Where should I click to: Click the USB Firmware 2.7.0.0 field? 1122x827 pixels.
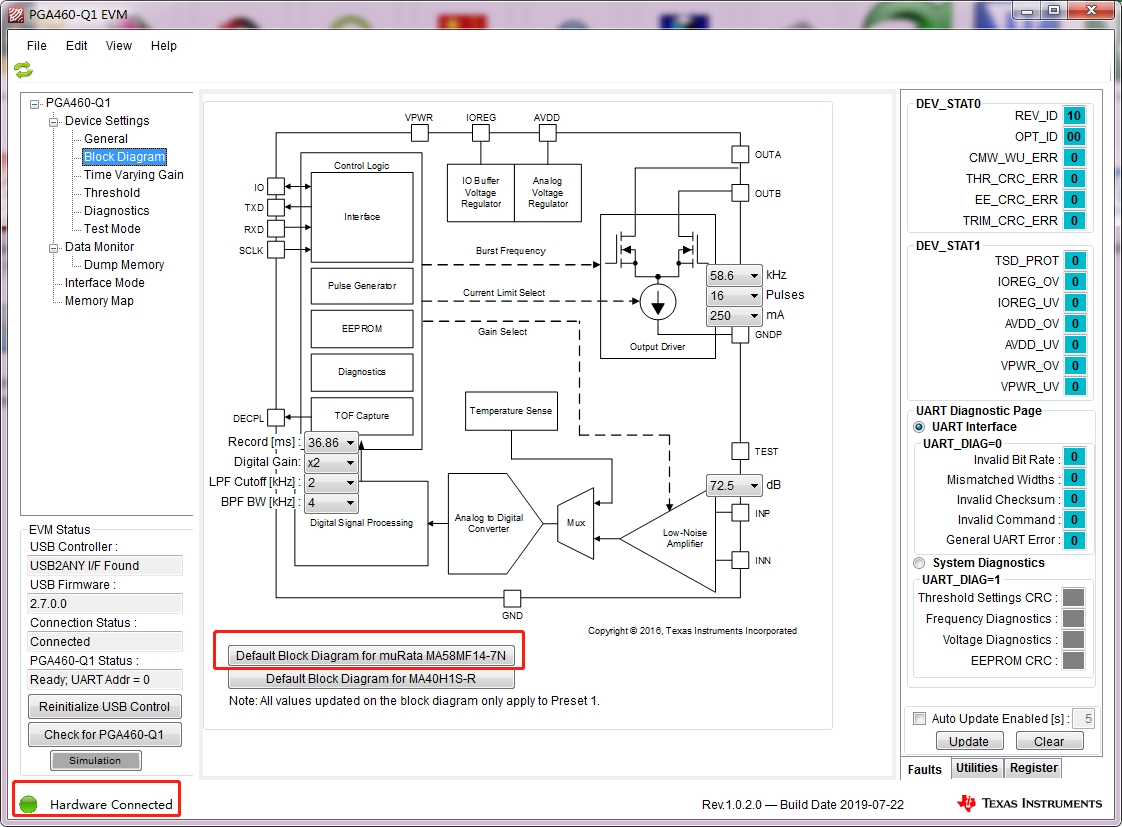coord(104,604)
